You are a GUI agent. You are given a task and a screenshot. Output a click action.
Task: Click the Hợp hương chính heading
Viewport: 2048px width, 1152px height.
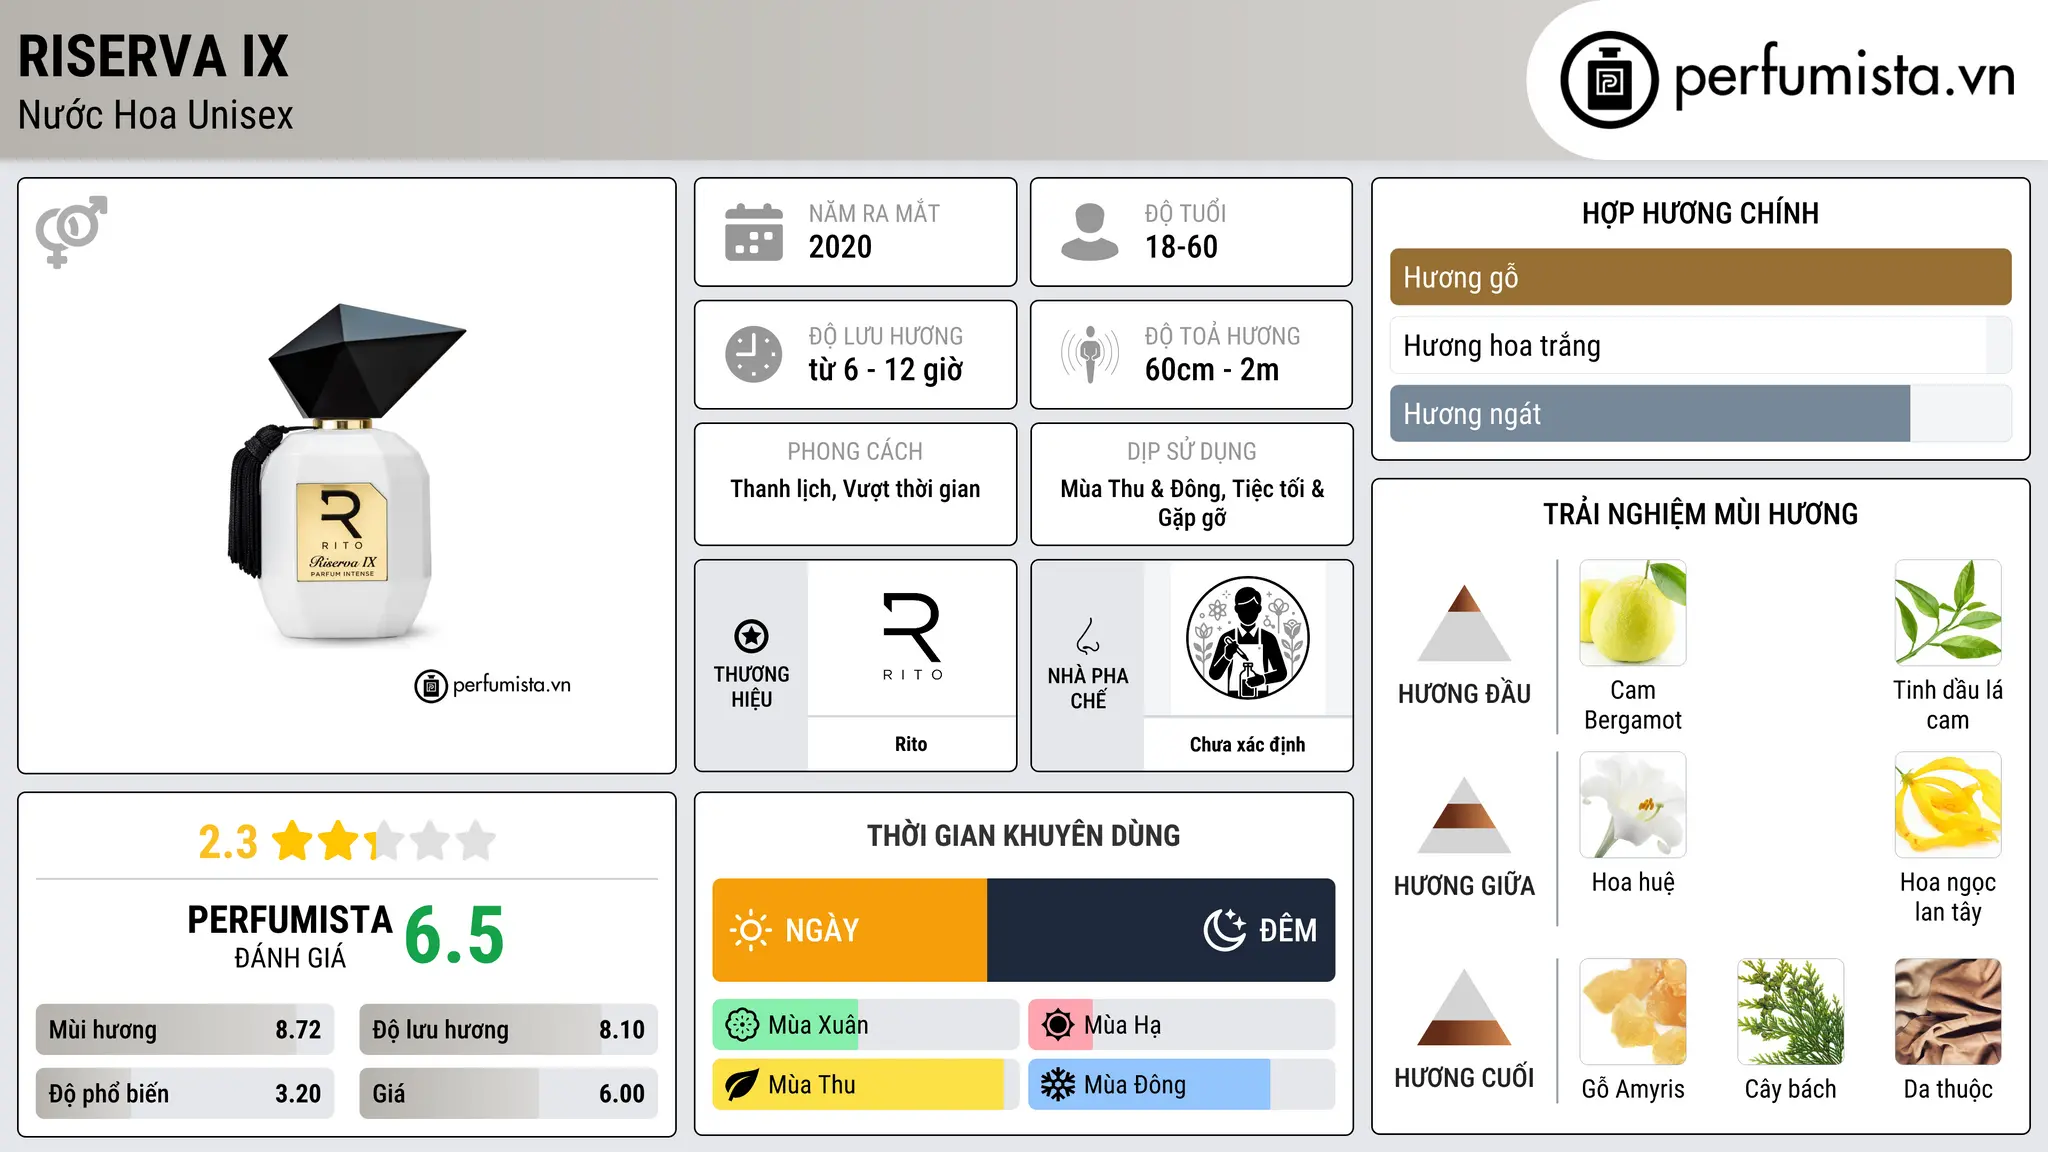(x=1700, y=213)
